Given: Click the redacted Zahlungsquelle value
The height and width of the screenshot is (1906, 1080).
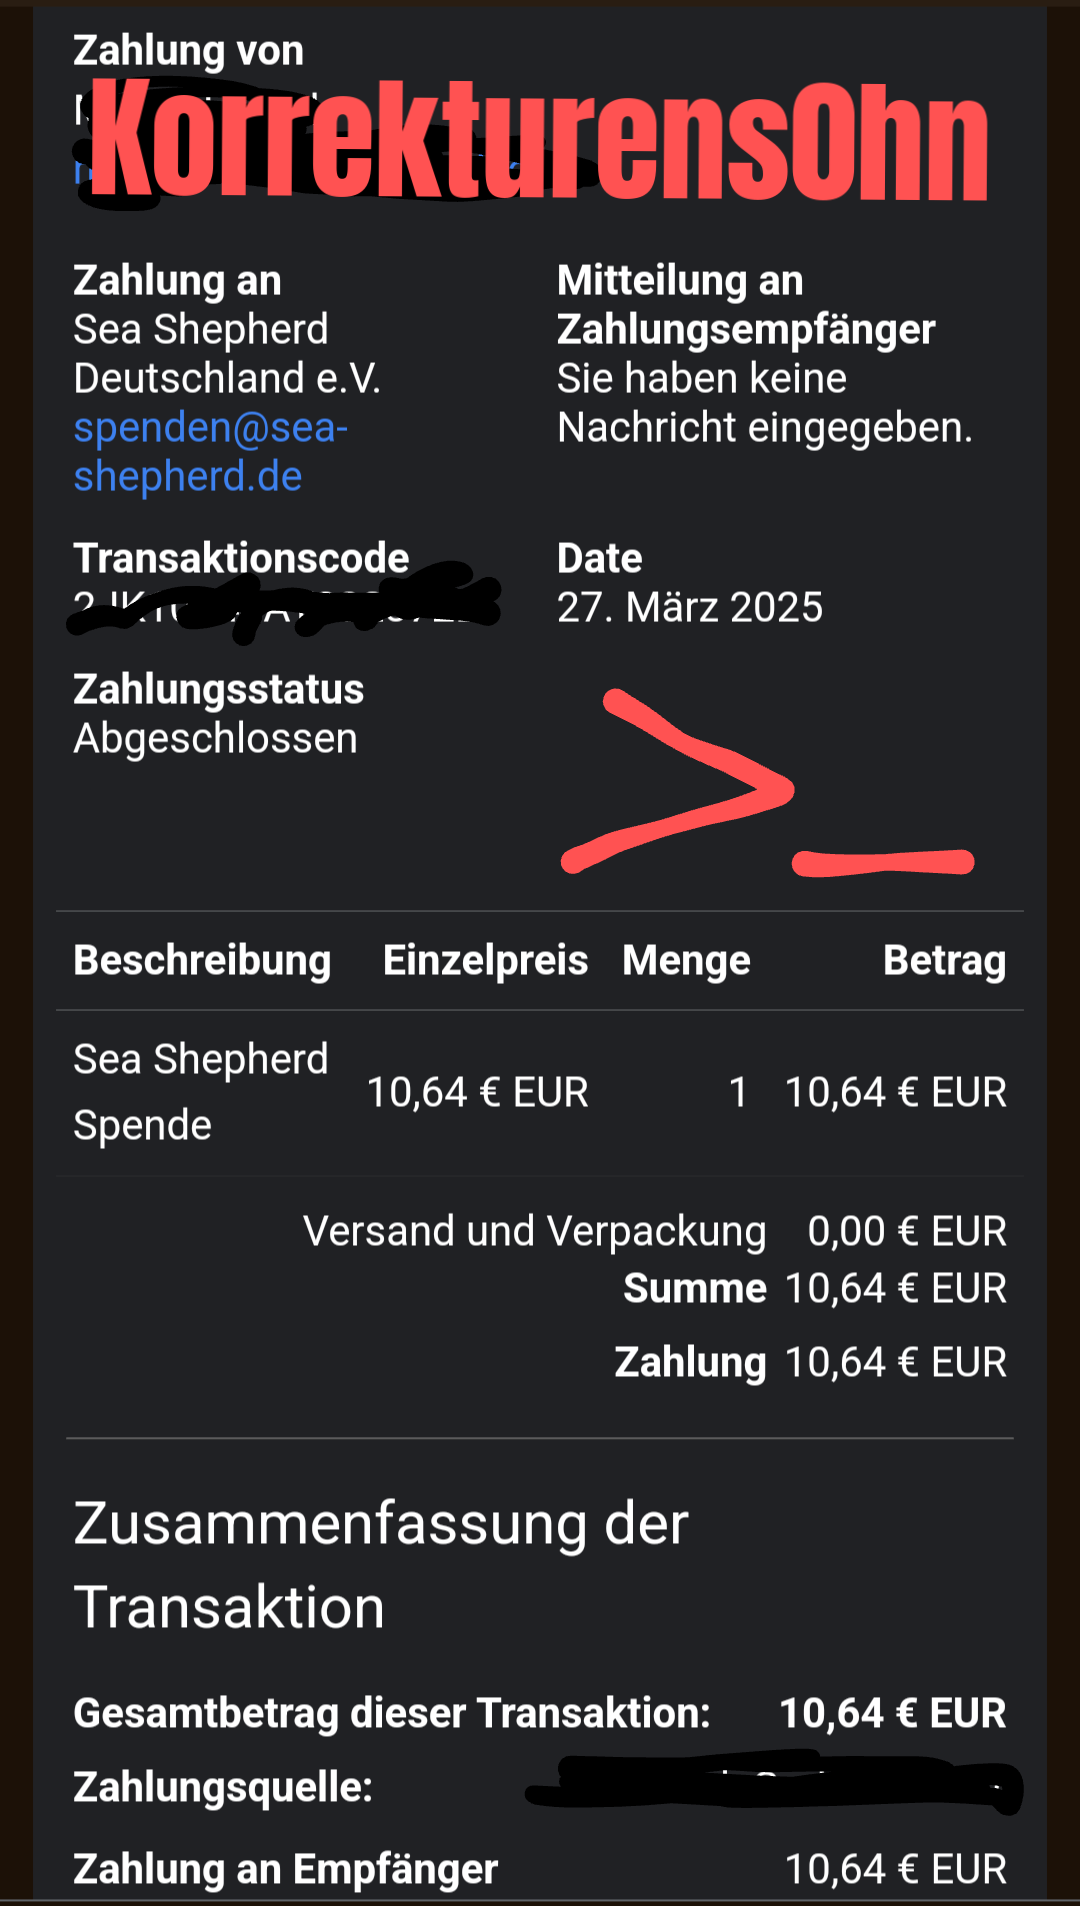Looking at the screenshot, I should click(772, 1785).
